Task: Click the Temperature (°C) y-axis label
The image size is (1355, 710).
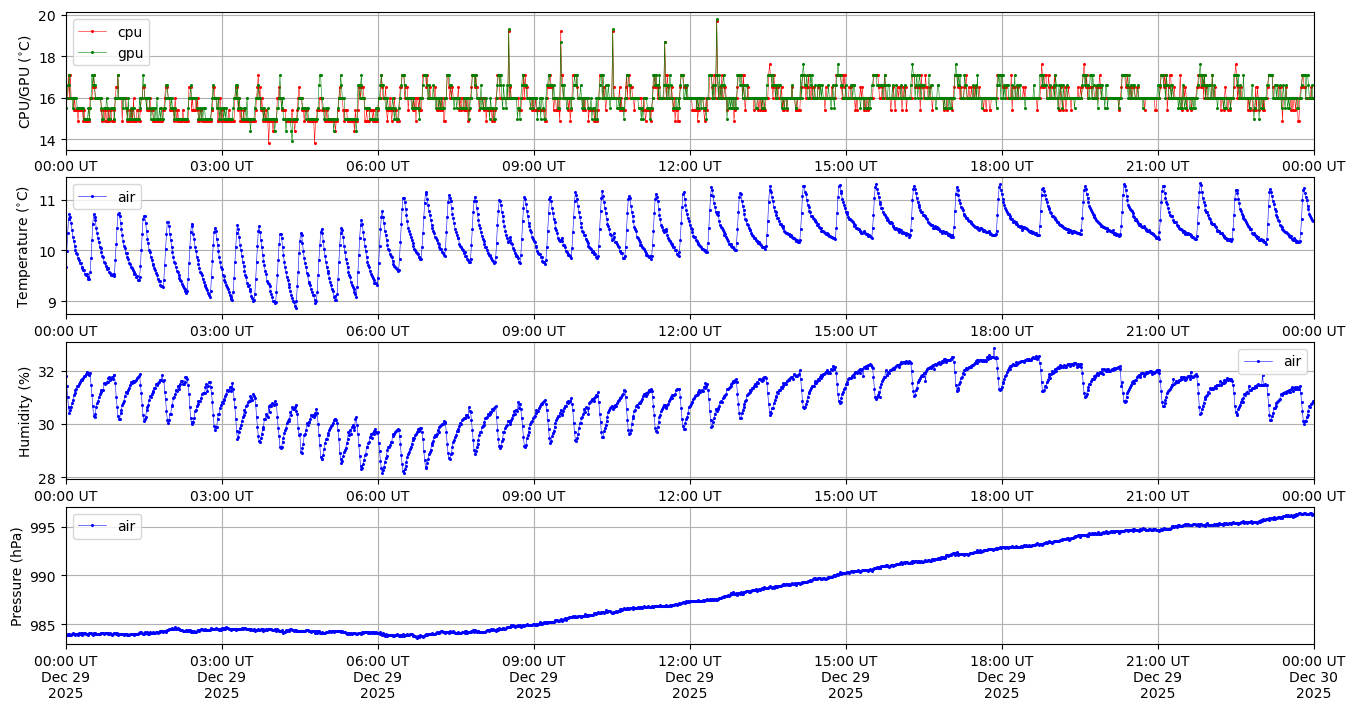Action: [25, 246]
